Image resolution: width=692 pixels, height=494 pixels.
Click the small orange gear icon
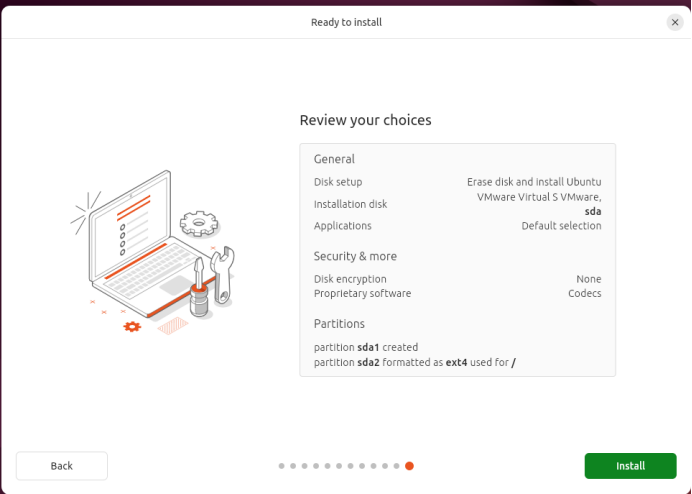132,327
